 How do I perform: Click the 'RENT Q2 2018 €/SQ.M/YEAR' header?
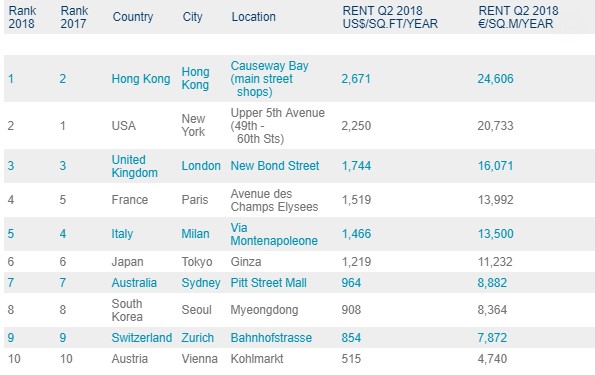tap(518, 17)
